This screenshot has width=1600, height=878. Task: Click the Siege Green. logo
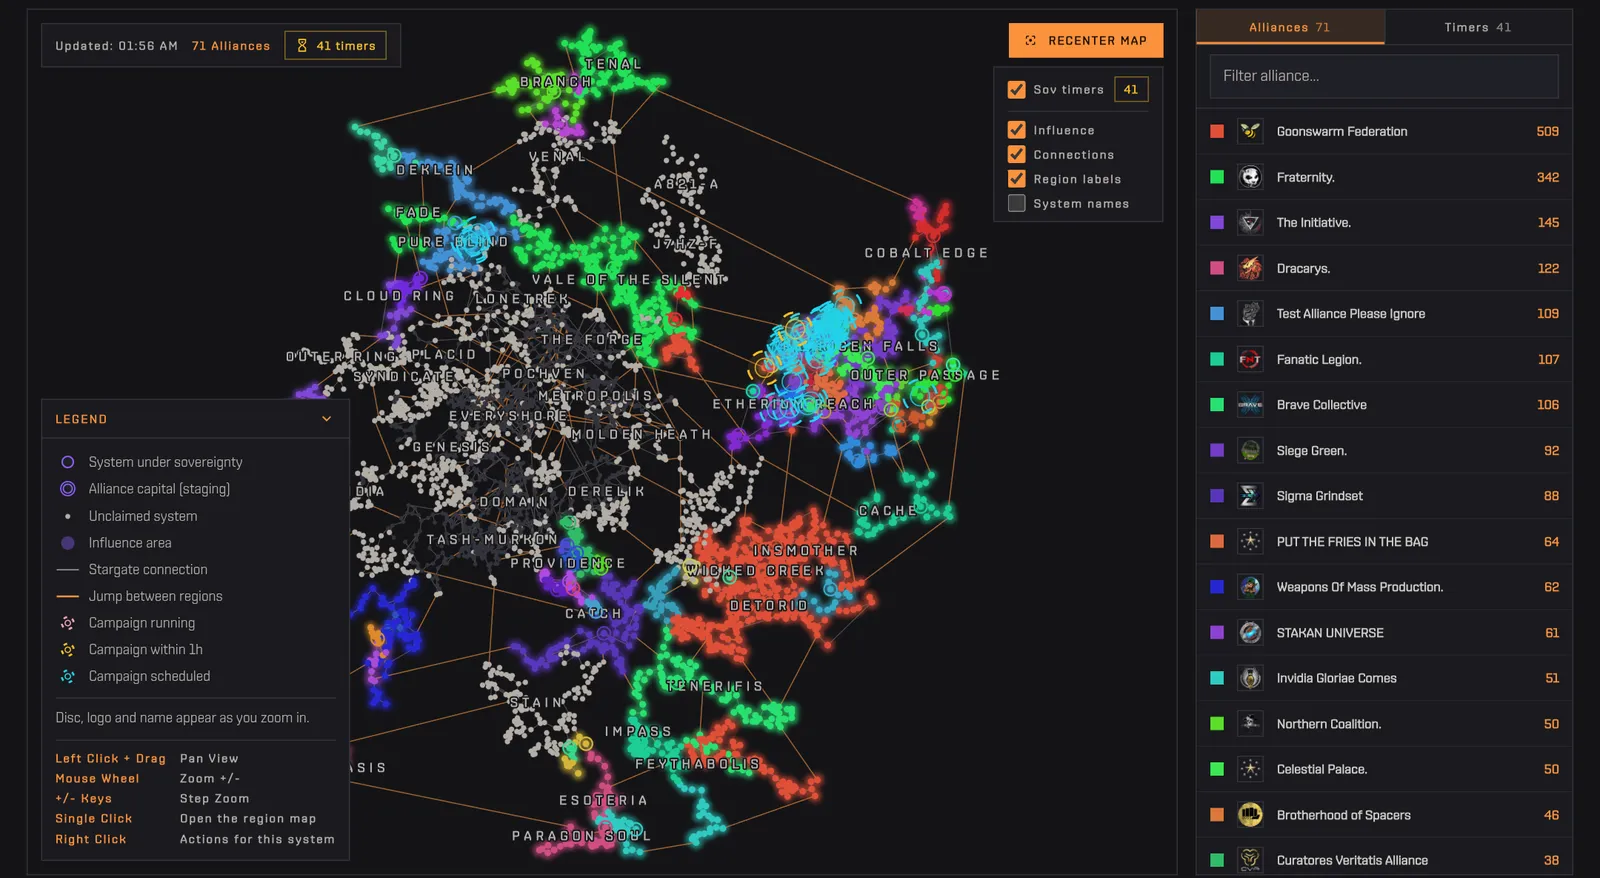(x=1250, y=450)
